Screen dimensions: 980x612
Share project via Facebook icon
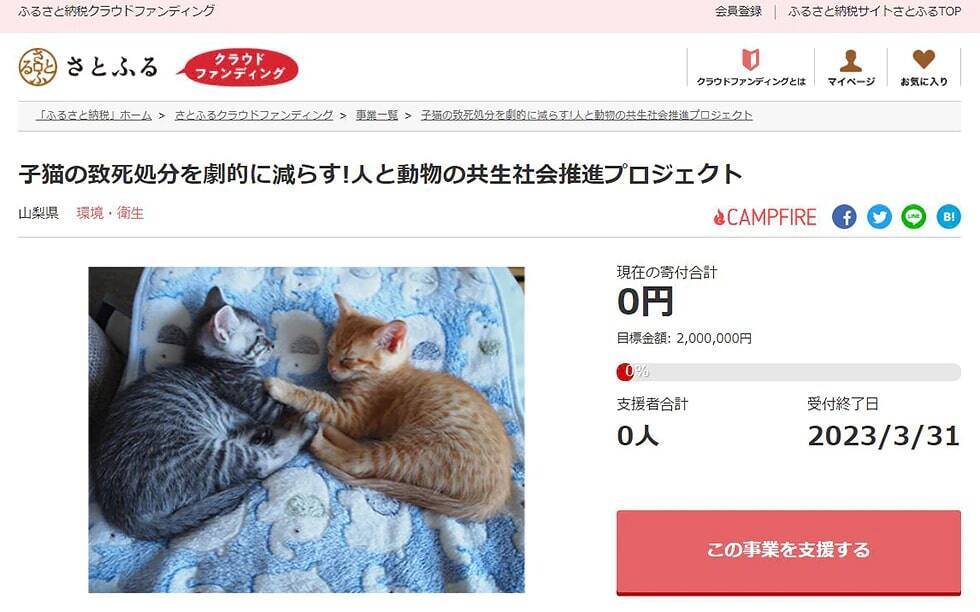844,217
